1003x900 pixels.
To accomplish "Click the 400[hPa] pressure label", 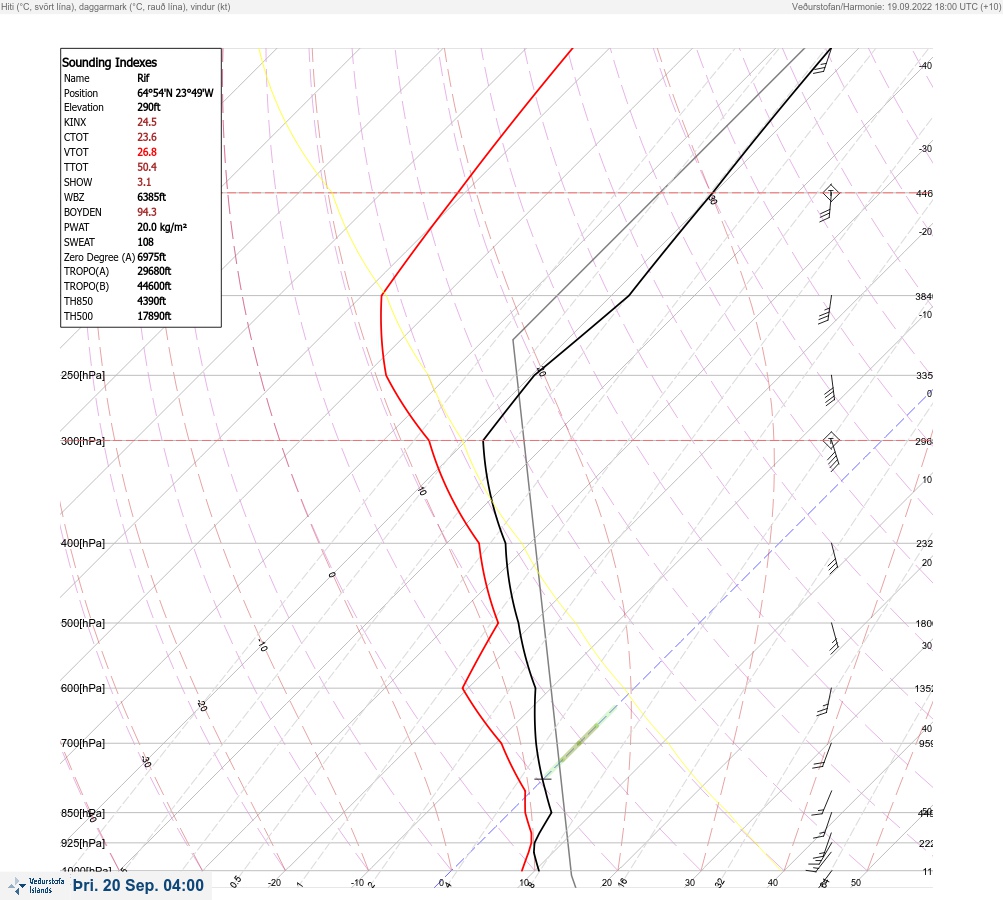I will pos(83,544).
